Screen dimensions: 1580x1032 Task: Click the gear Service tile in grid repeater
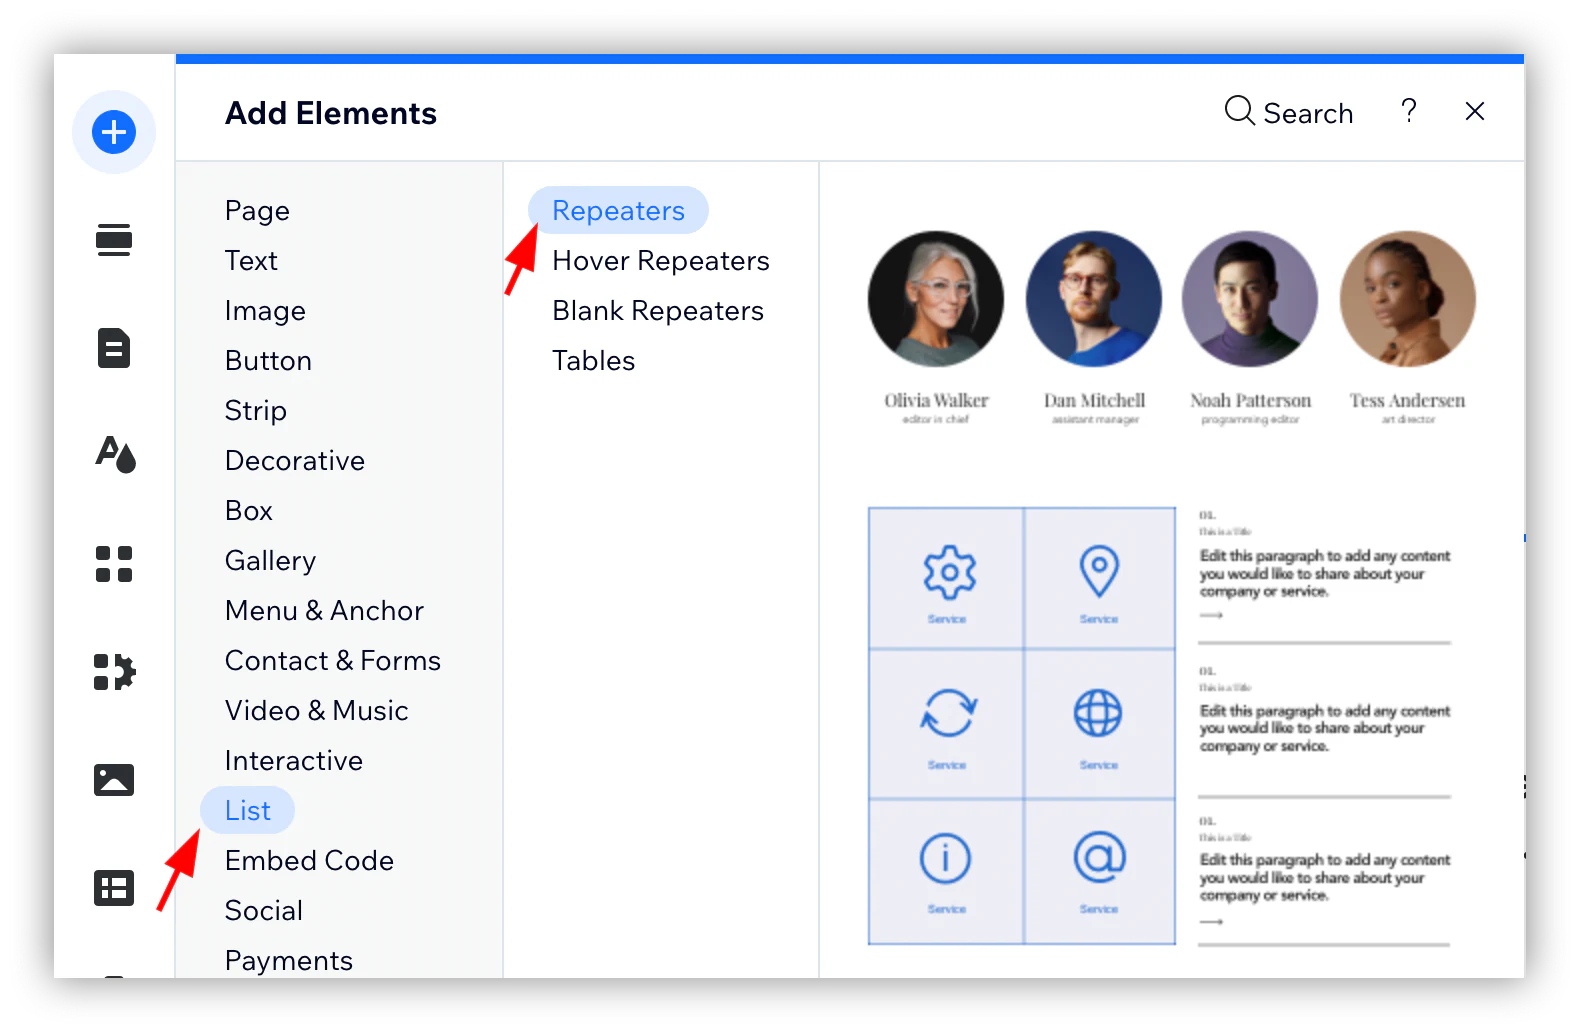(947, 579)
